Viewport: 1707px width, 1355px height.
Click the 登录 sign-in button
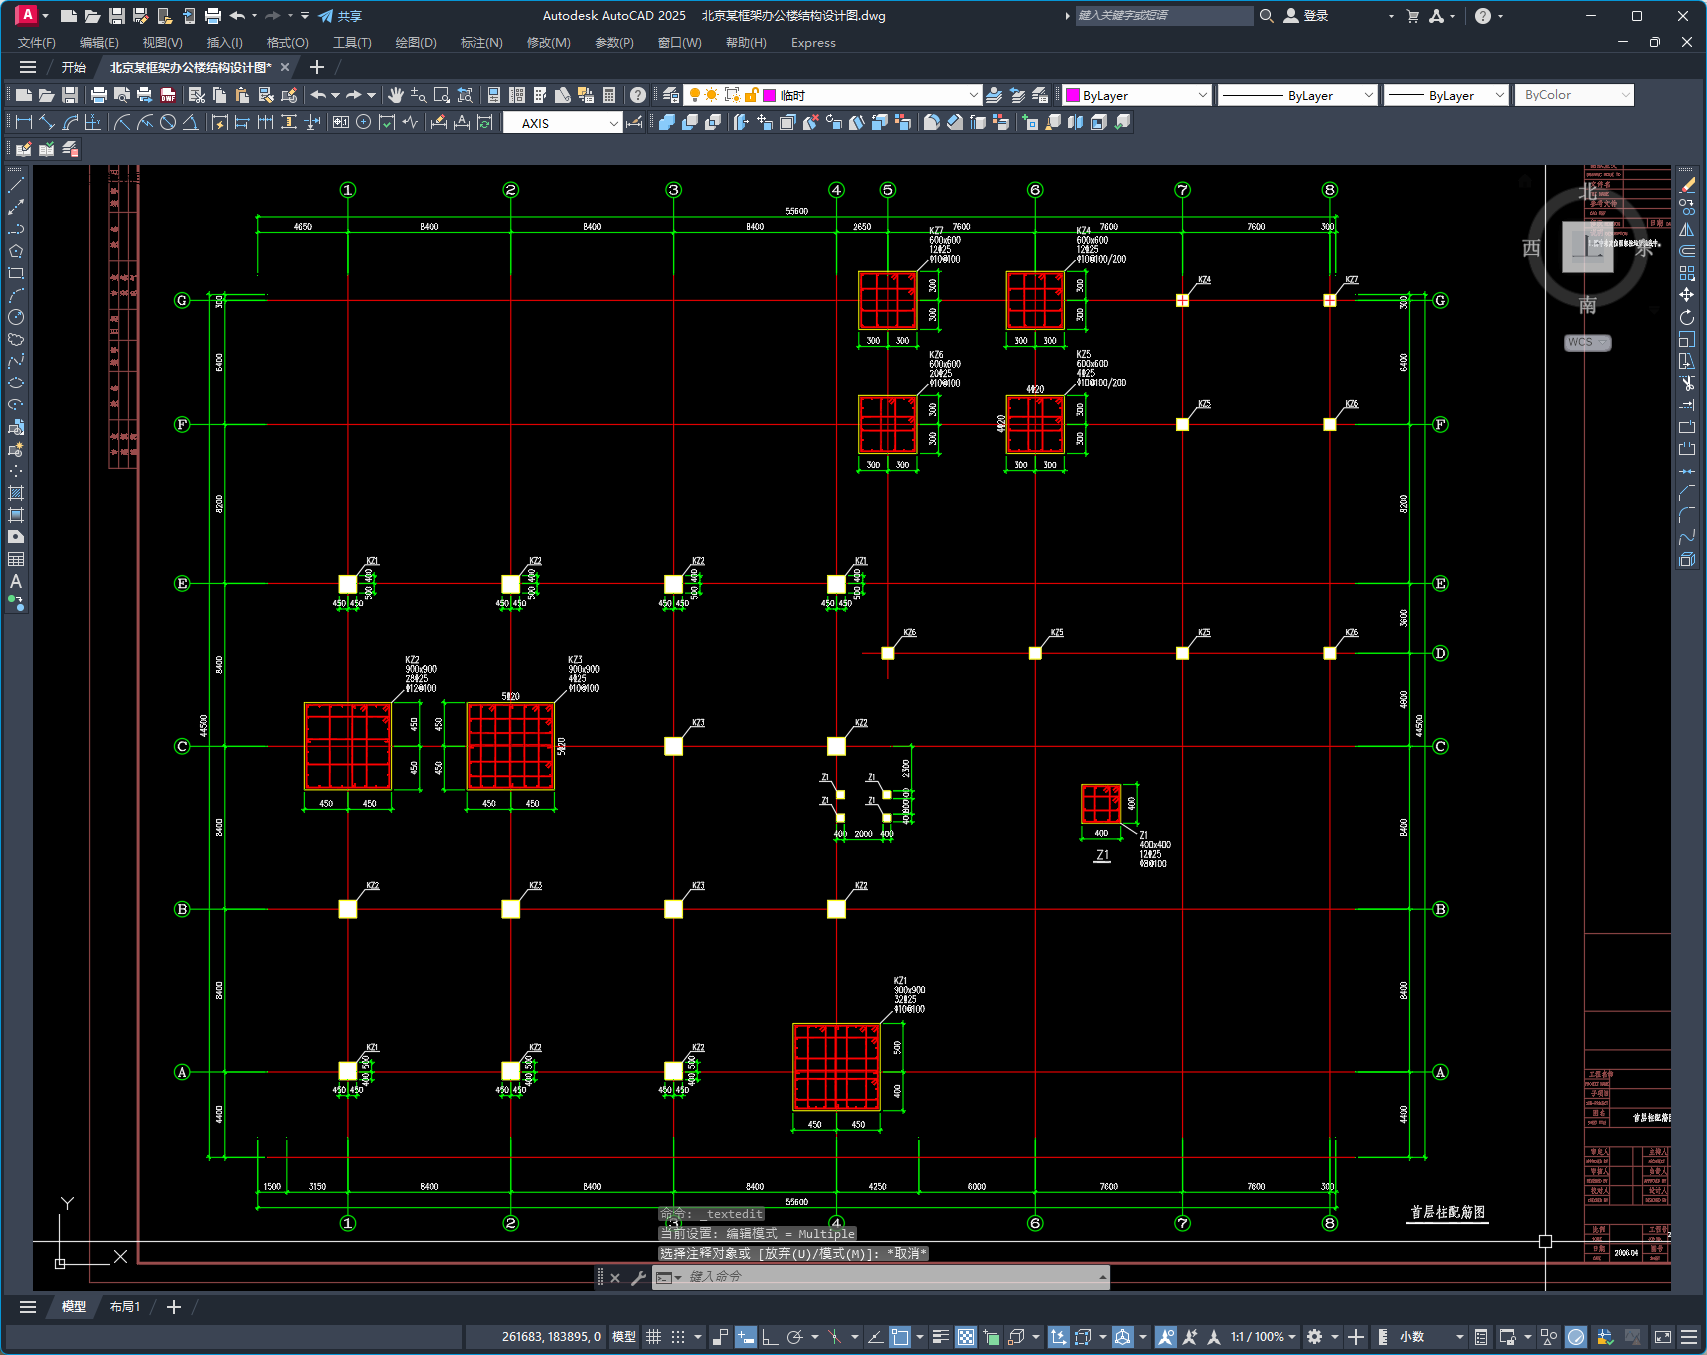click(1306, 16)
